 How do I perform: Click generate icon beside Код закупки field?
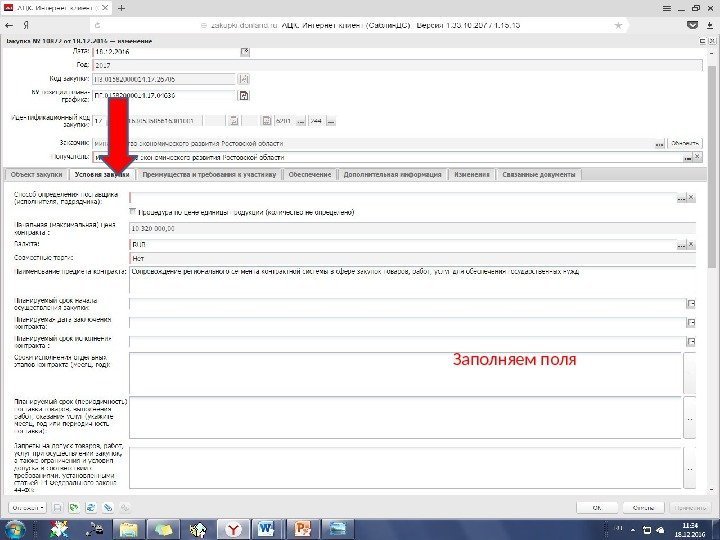(x=244, y=79)
